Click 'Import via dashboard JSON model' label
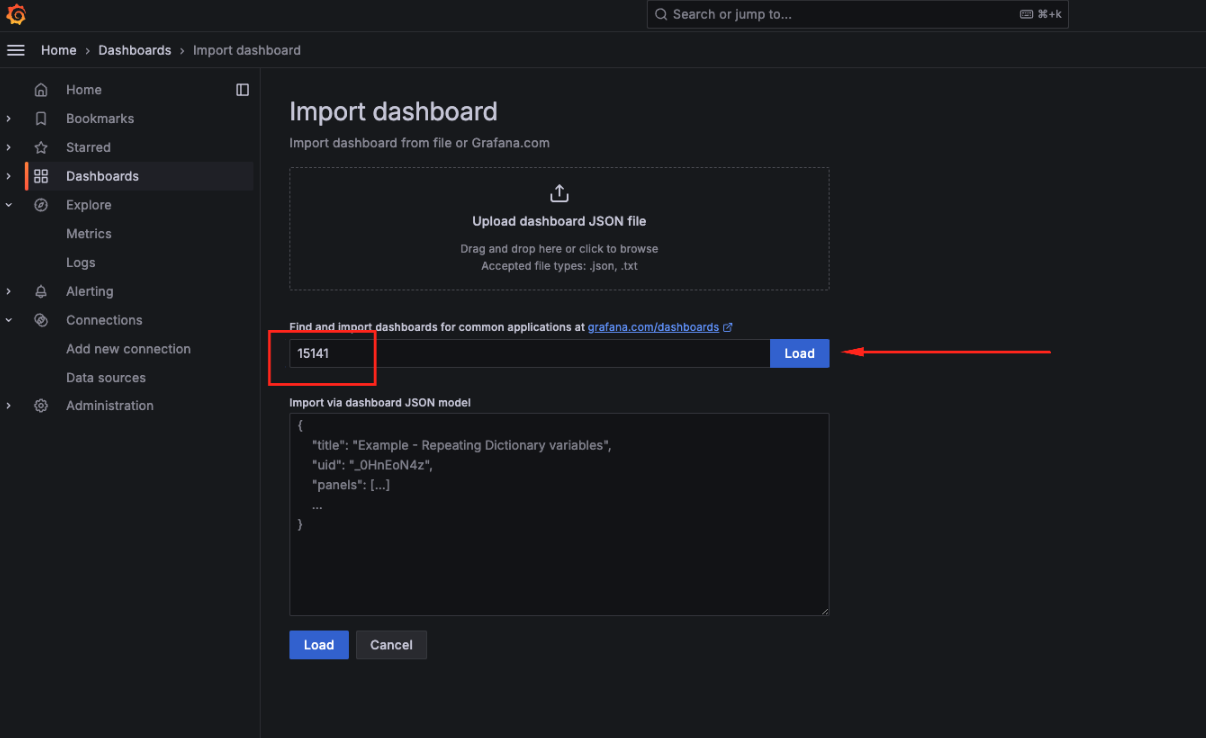Image resolution: width=1206 pixels, height=738 pixels. click(x=380, y=402)
